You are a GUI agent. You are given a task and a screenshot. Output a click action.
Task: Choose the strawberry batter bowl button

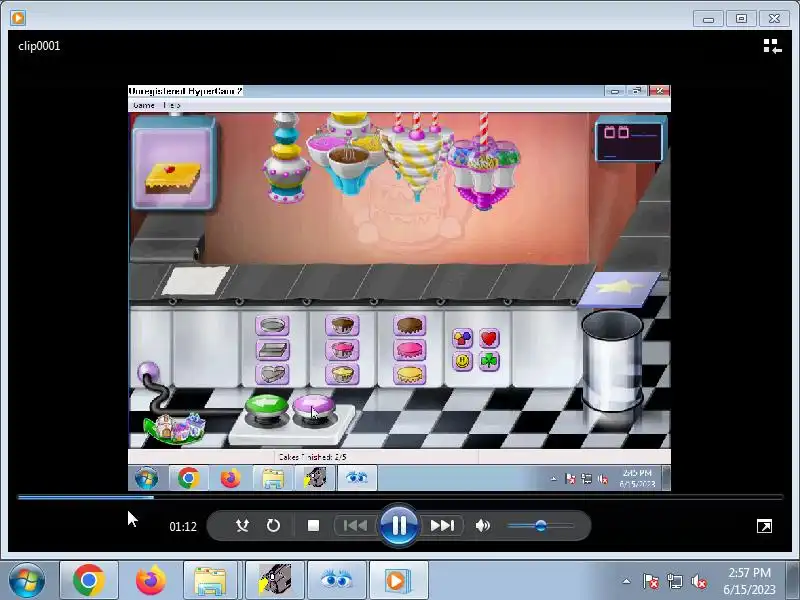click(342, 350)
